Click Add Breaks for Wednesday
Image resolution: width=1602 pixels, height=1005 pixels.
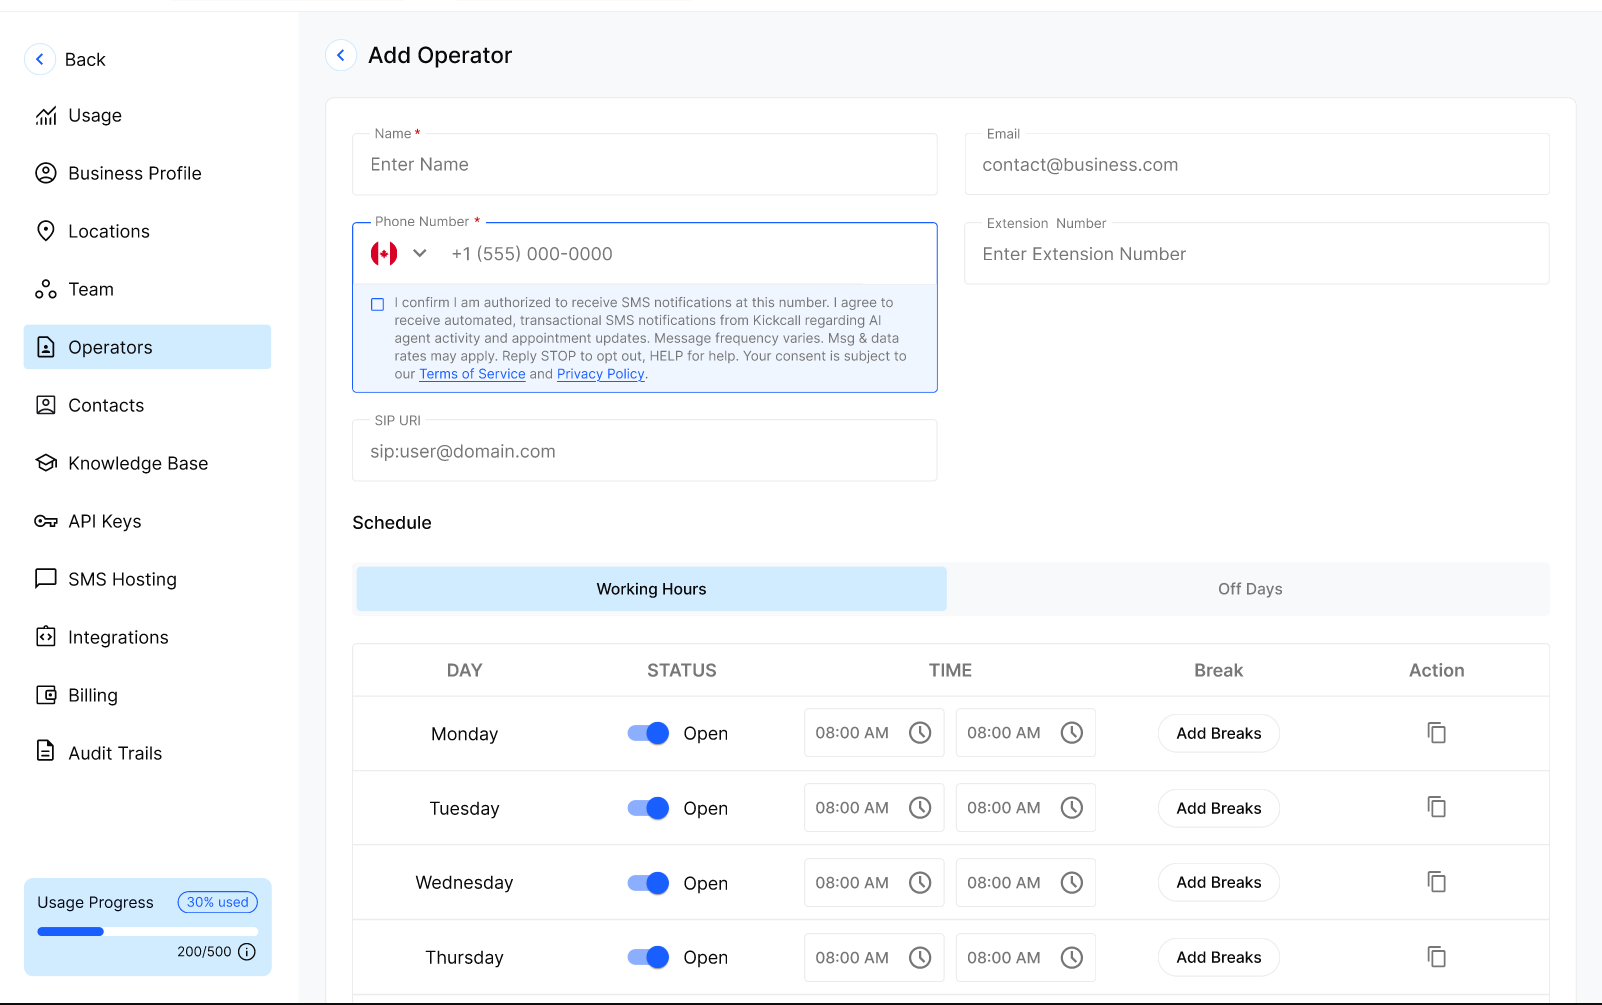[1219, 882]
